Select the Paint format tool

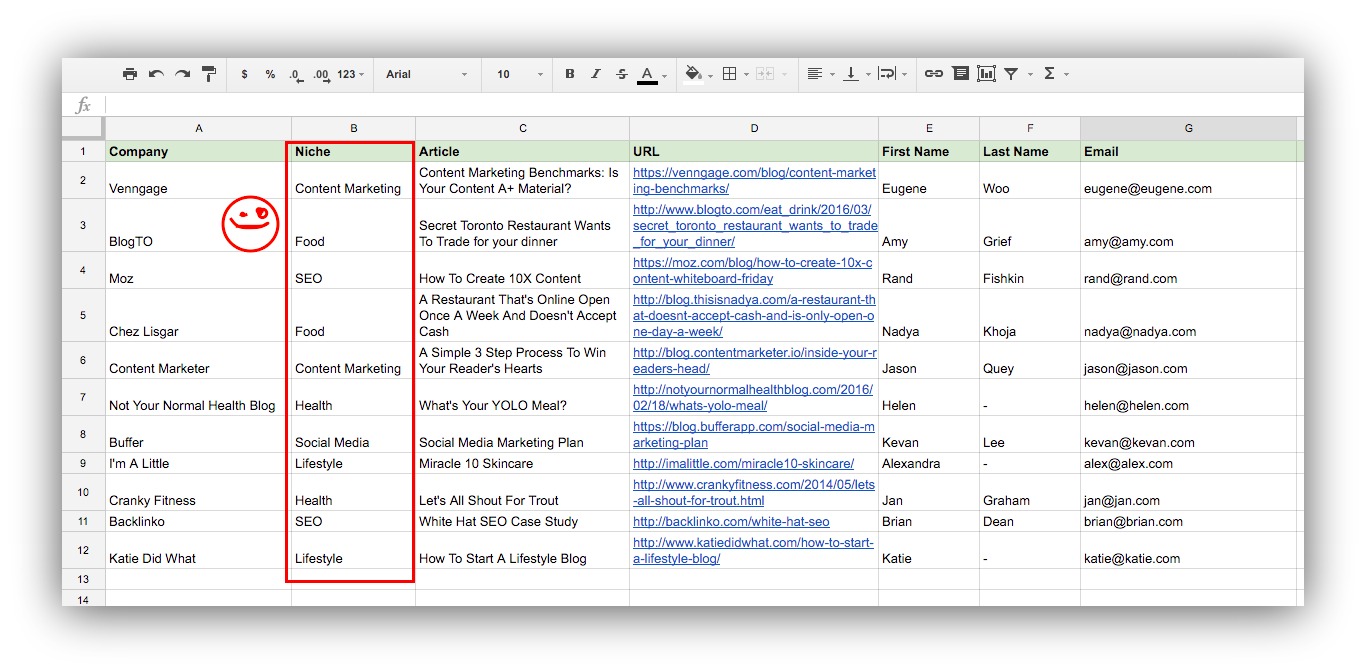point(208,74)
